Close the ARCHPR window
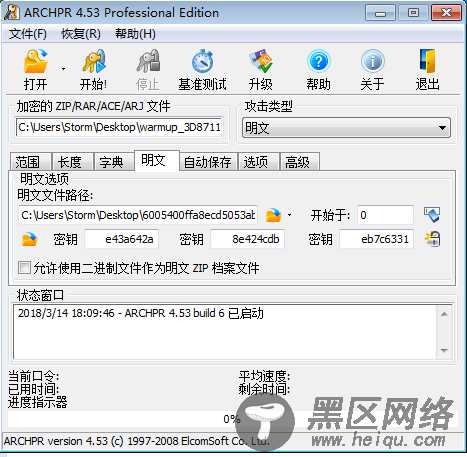Screen dimensions: 467x457 point(447,13)
